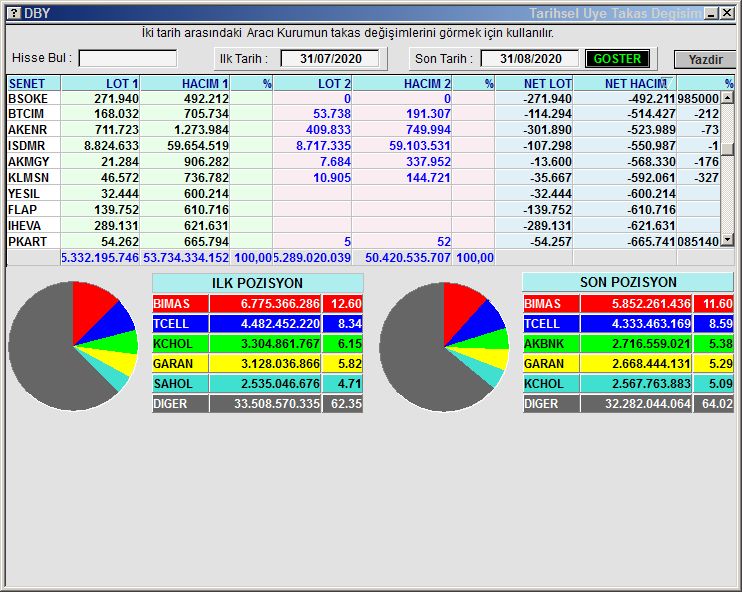Select the KLMSN row
Screen dimensions: 742x592
tap(363, 177)
